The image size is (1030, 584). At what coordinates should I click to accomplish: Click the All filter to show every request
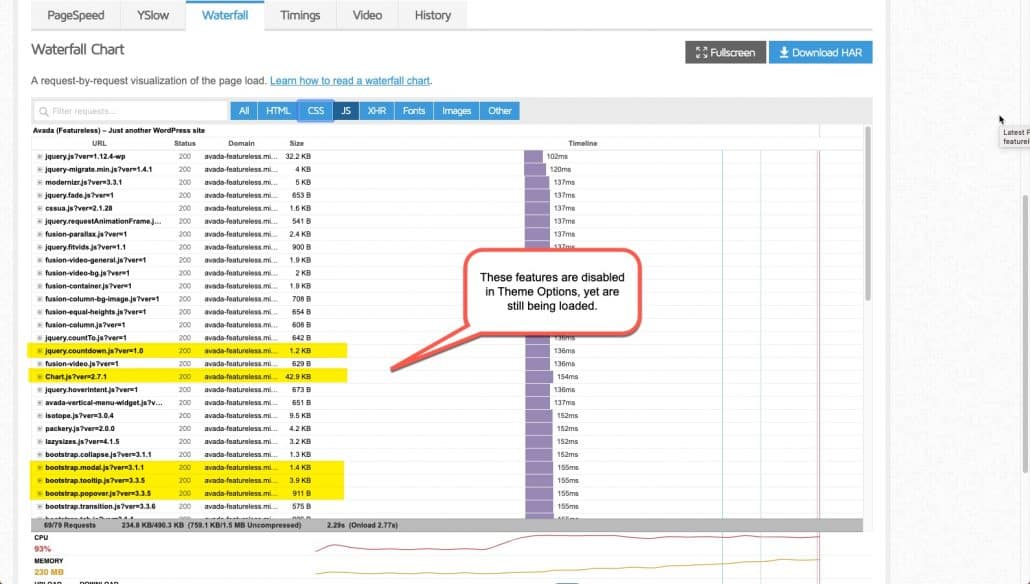tap(243, 110)
